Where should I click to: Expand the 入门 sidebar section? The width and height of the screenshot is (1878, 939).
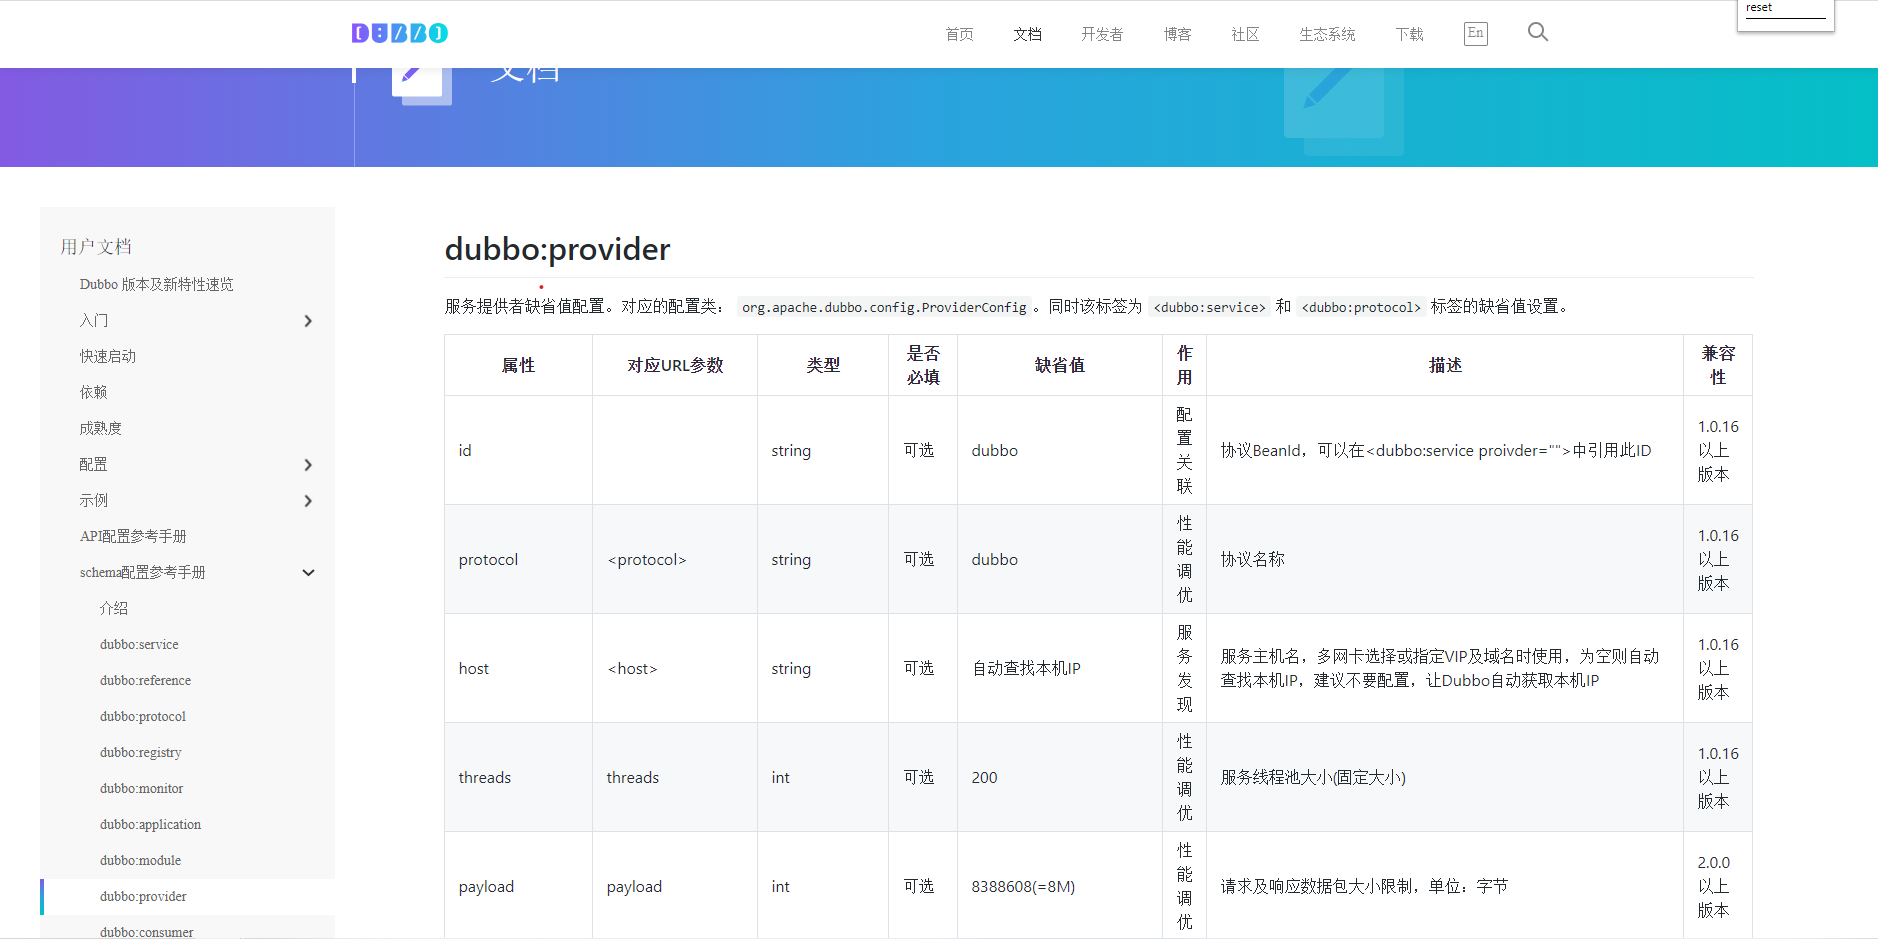308,321
